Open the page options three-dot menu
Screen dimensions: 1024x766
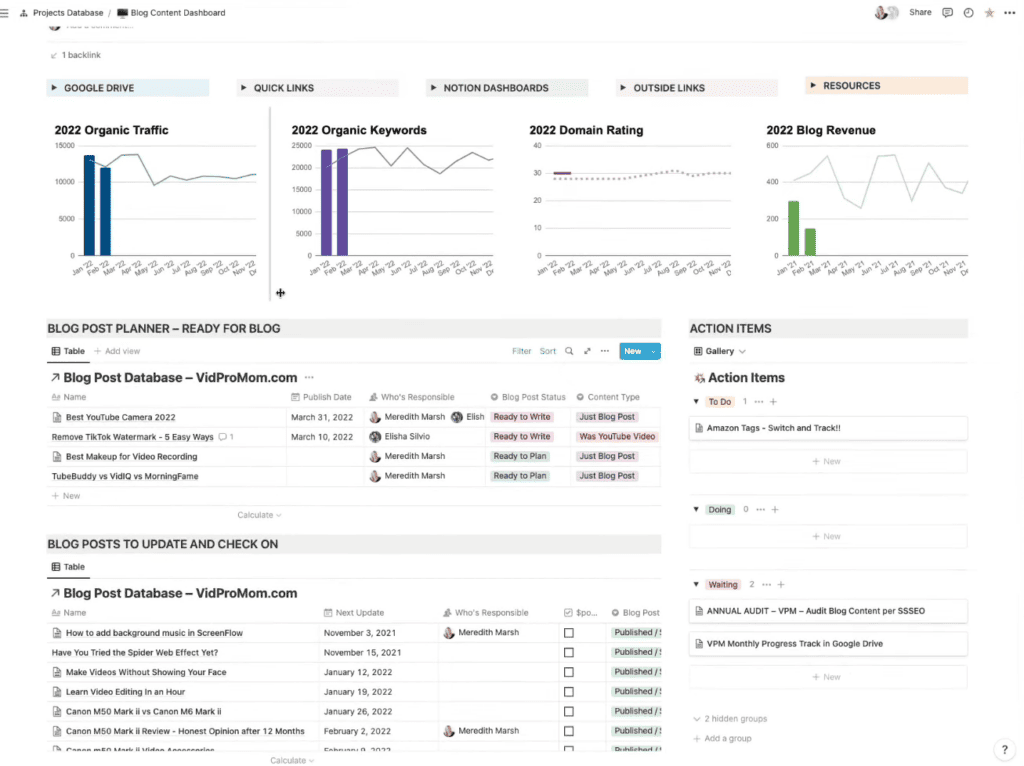coord(1010,12)
